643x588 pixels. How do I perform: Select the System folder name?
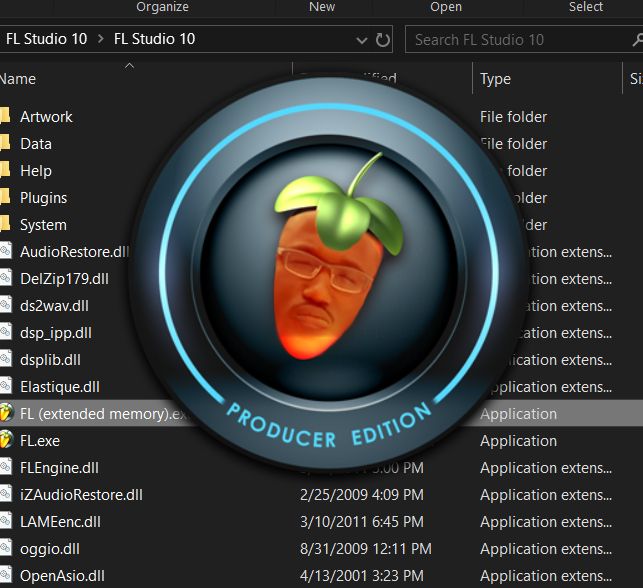coord(43,225)
